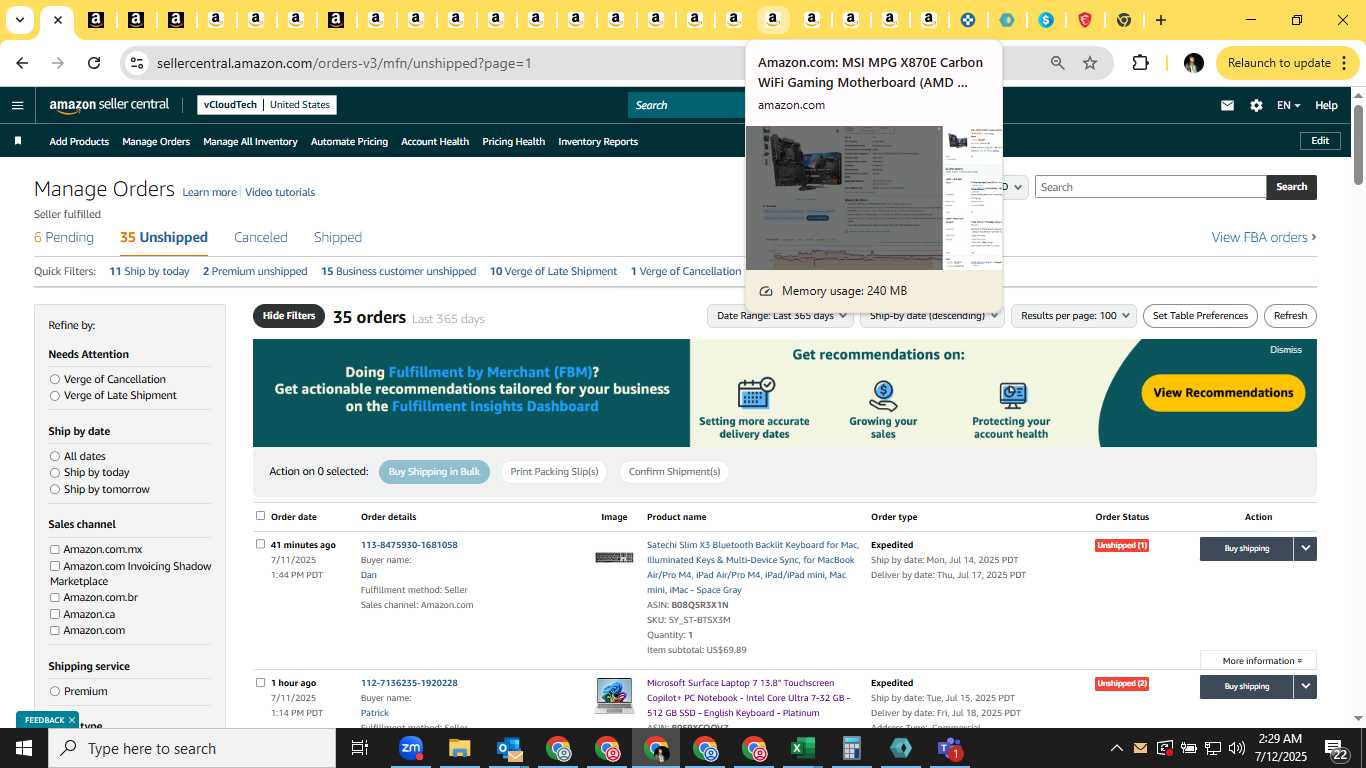Tick checkbox for order 113-8475930-1681058
Viewport: 1366px width, 768px height.
tap(260, 544)
